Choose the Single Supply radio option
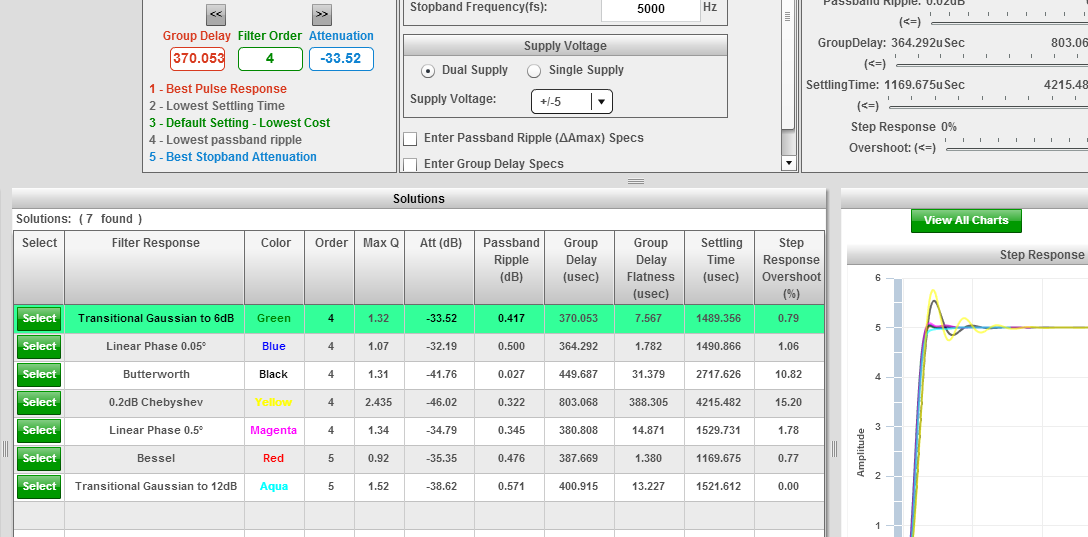 pyautogui.click(x=534, y=71)
